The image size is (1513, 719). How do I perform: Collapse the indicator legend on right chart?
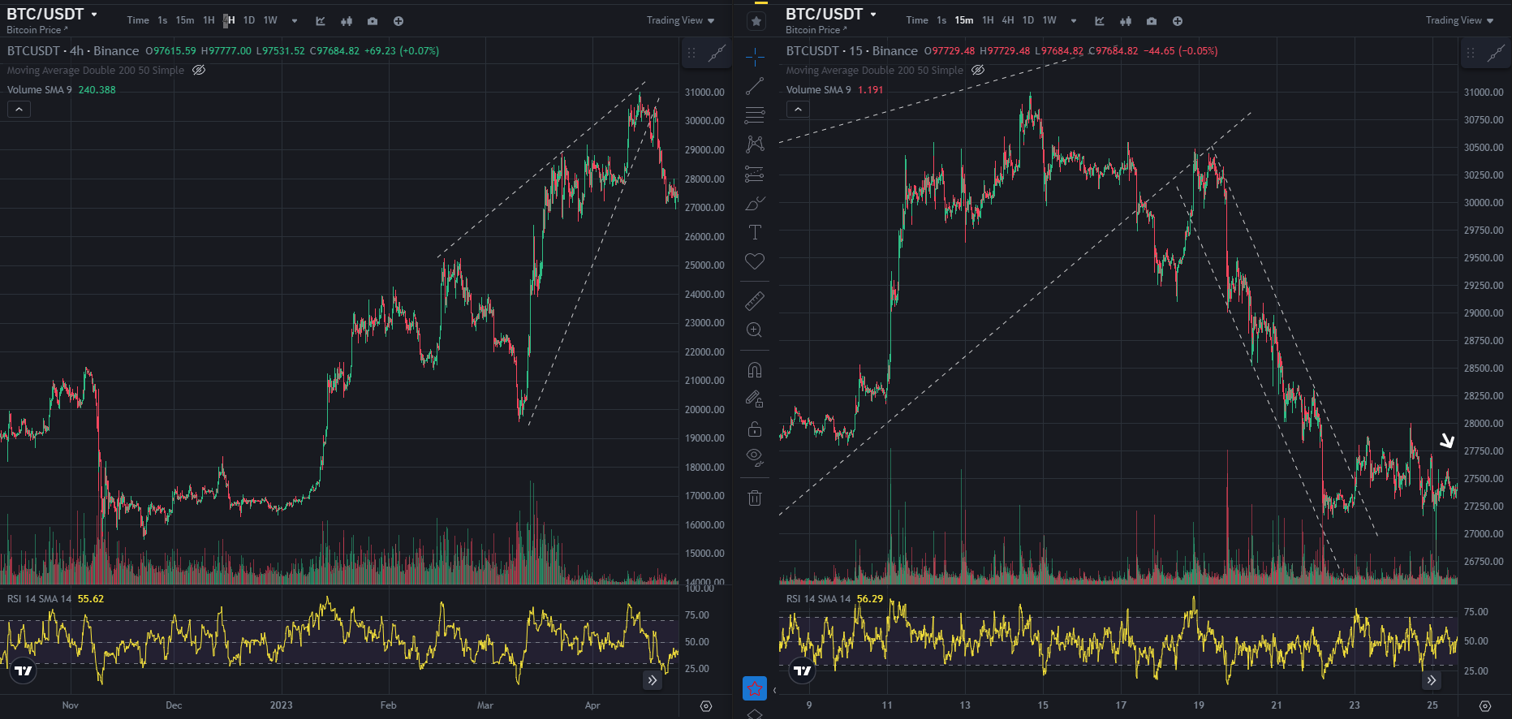(797, 109)
